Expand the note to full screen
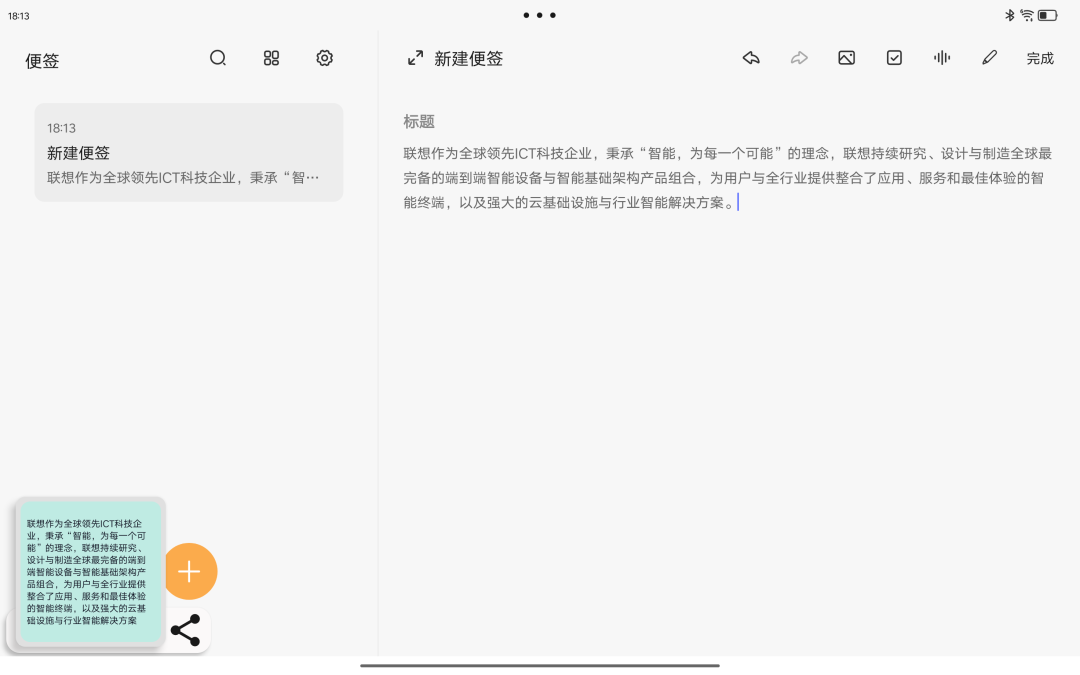This screenshot has height=675, width=1080. tap(415, 58)
